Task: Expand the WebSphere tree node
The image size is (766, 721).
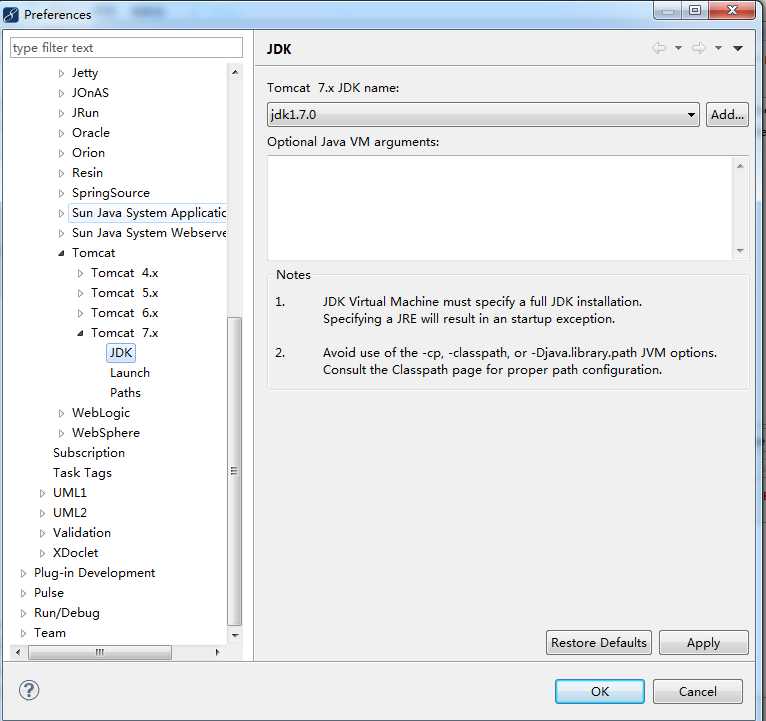Action: click(x=61, y=433)
